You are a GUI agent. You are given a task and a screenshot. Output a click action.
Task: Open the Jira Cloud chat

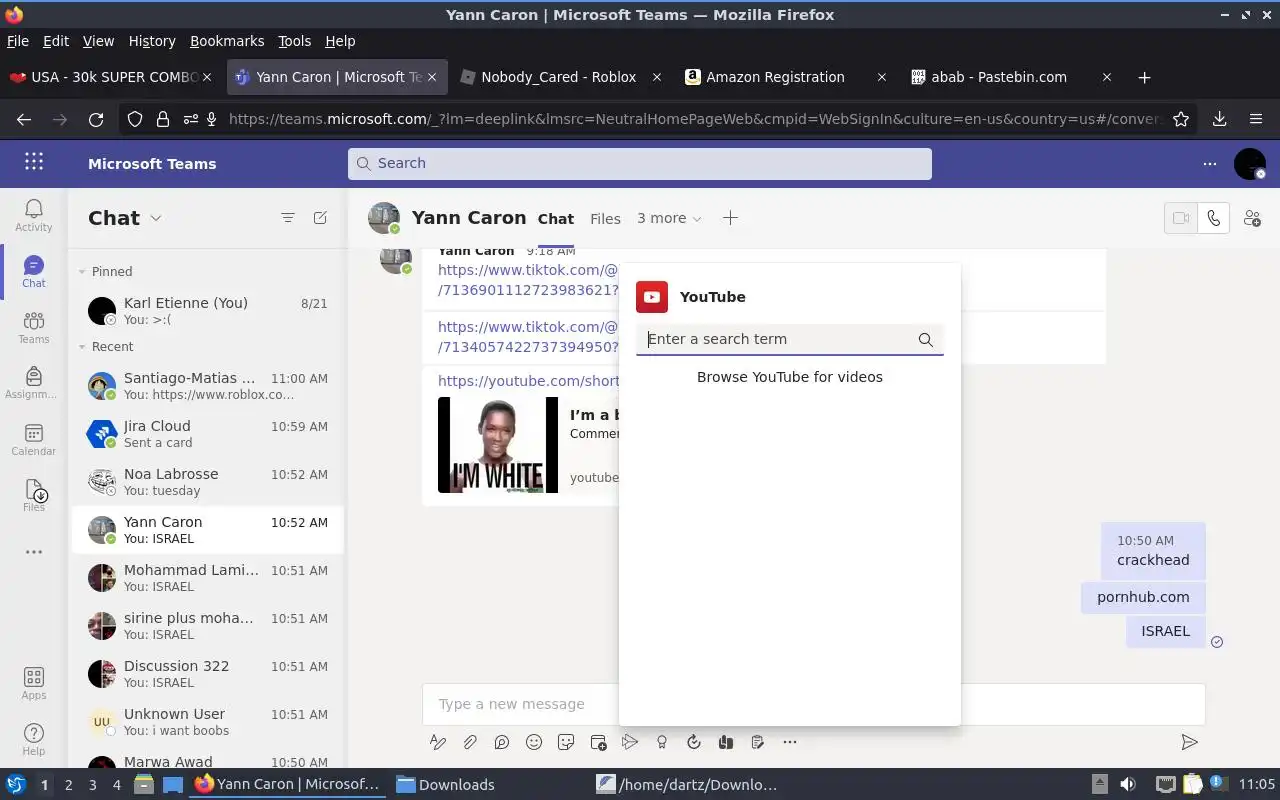(x=207, y=434)
